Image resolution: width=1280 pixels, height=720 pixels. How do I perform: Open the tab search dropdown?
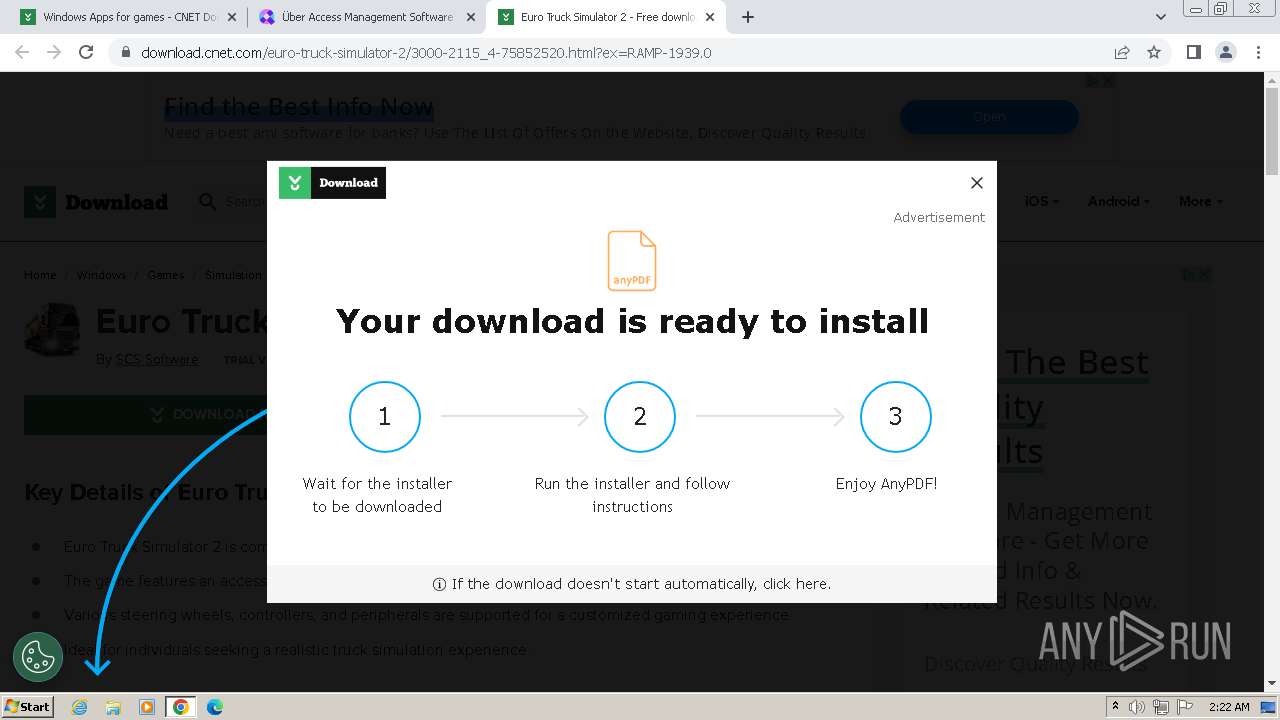[1160, 17]
